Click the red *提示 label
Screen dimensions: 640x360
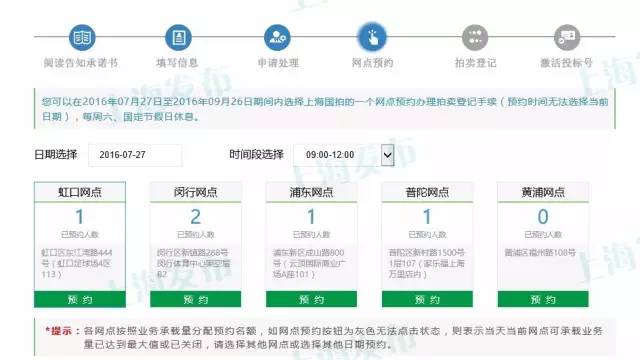(62, 331)
